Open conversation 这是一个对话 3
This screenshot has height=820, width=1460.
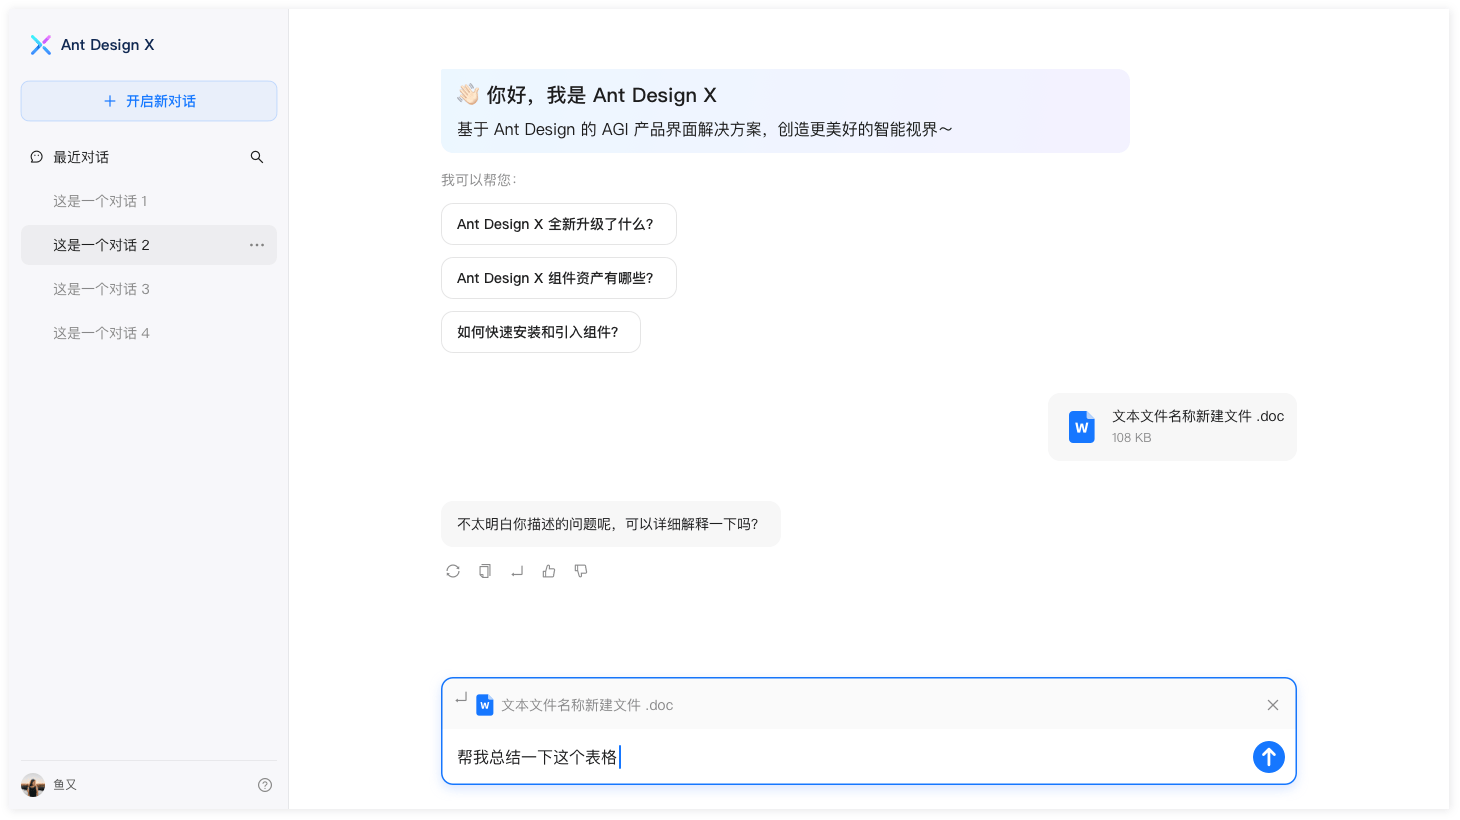pyautogui.click(x=149, y=289)
